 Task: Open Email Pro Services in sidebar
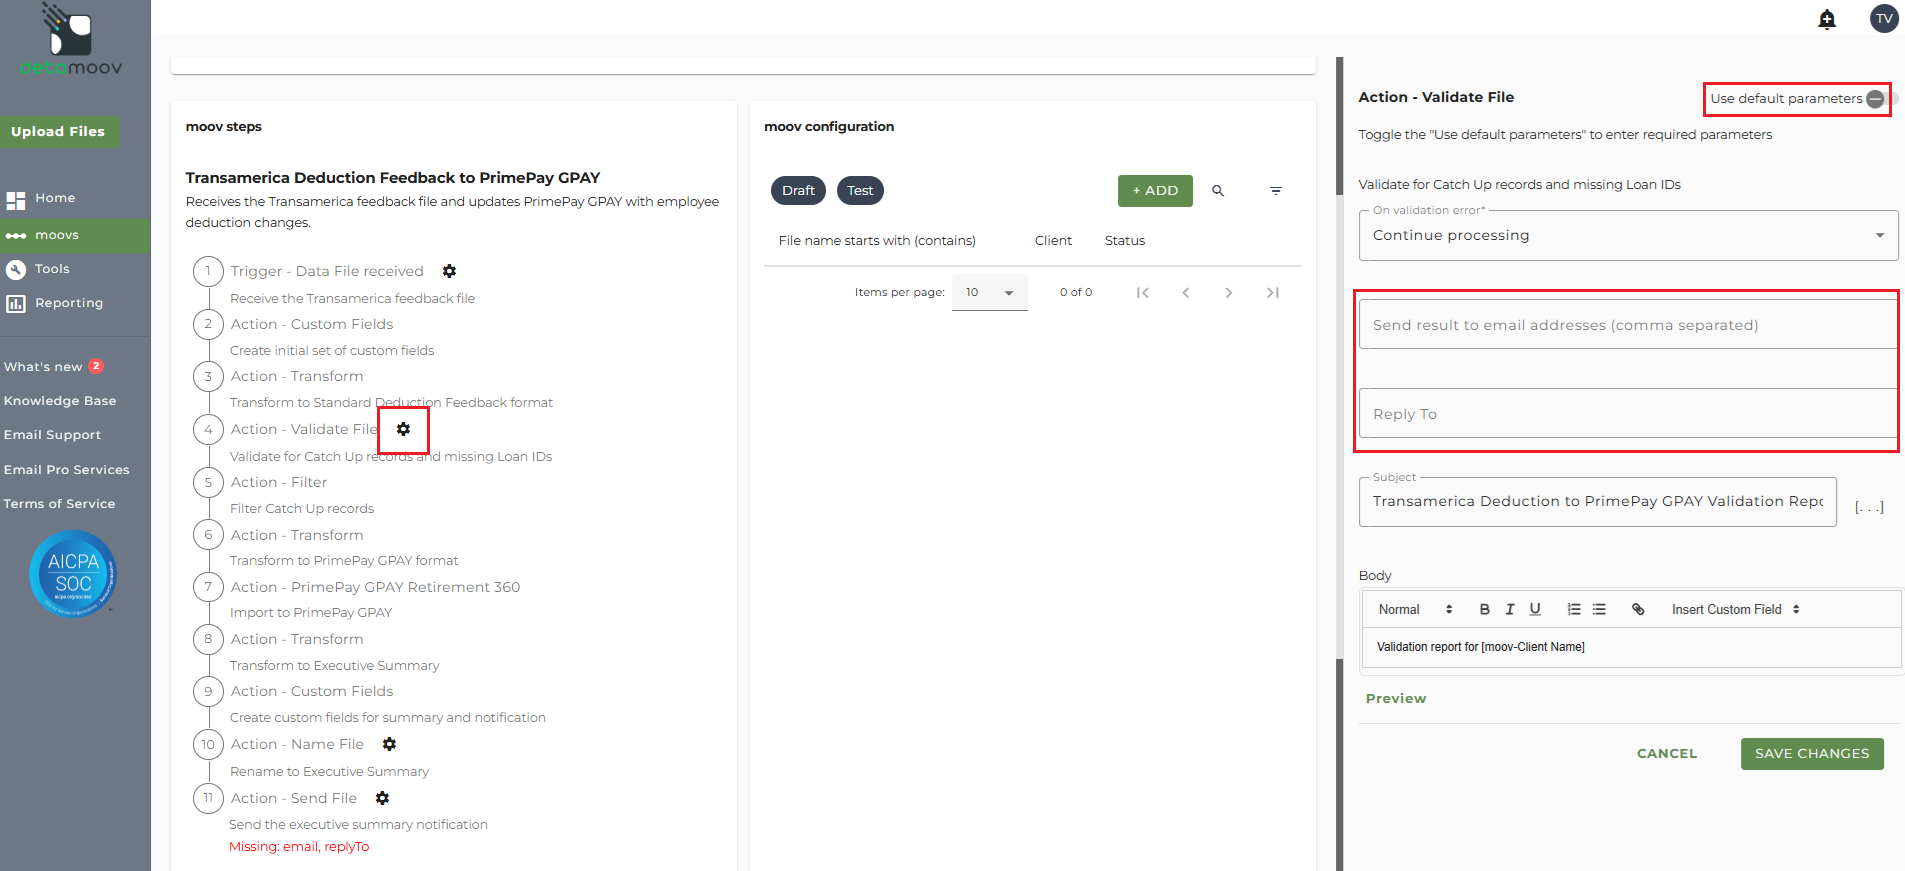point(66,470)
